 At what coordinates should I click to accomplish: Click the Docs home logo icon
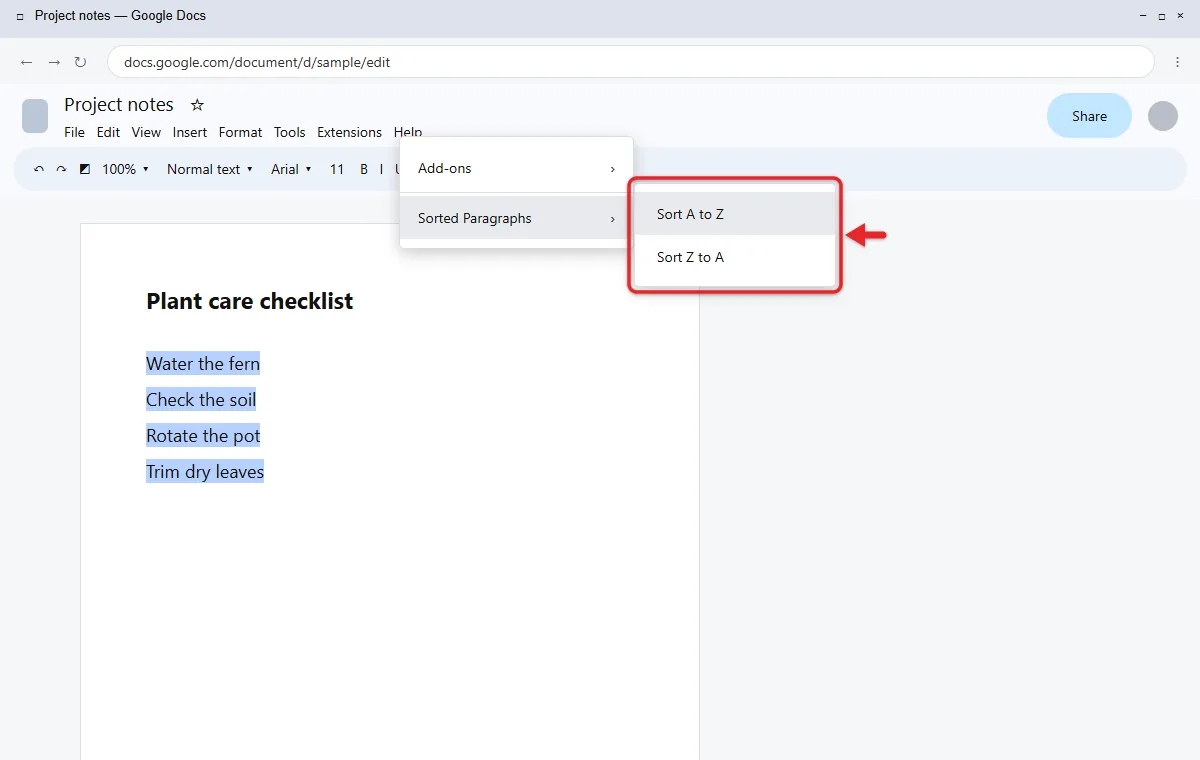click(x=35, y=116)
